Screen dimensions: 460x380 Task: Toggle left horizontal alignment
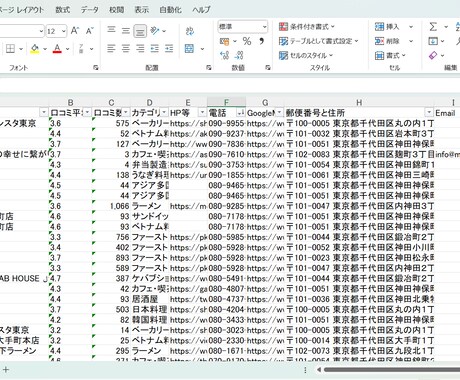coord(111,49)
